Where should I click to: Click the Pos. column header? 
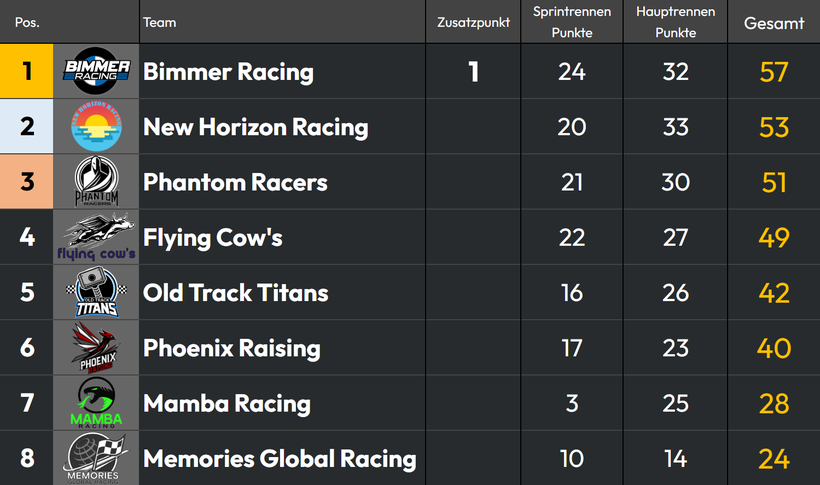(x=27, y=22)
